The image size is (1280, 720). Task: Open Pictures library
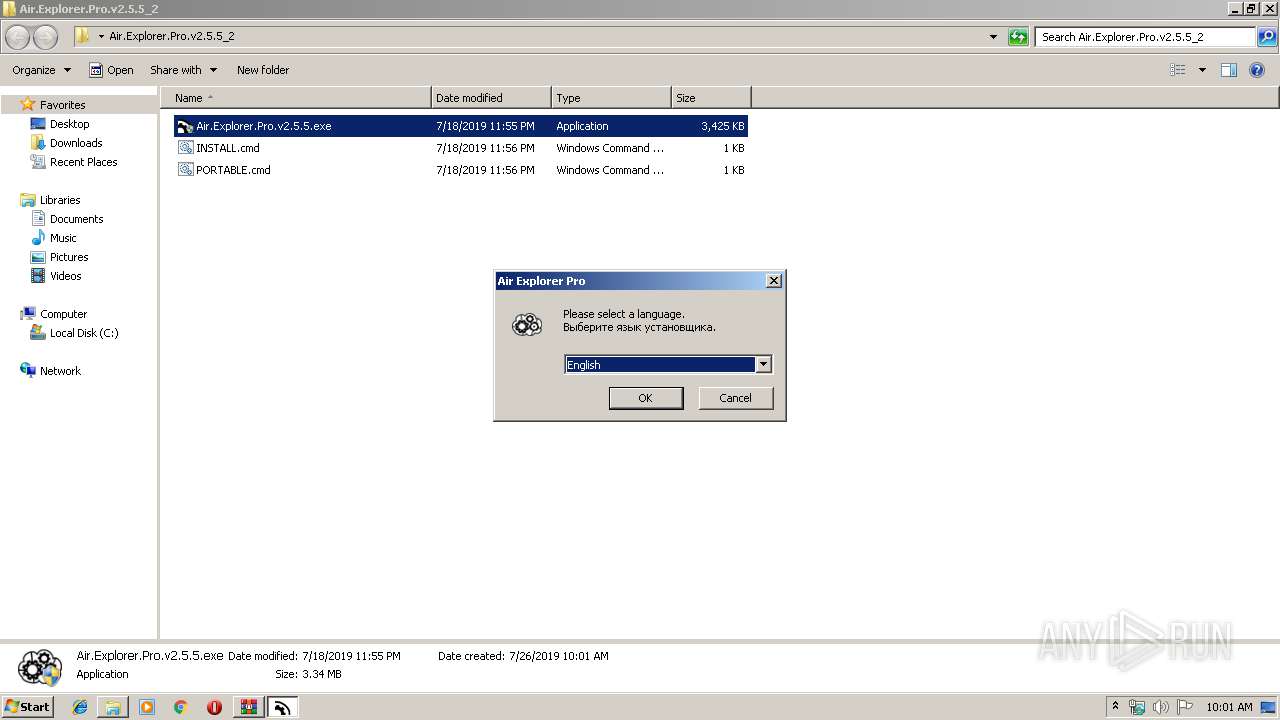point(69,257)
